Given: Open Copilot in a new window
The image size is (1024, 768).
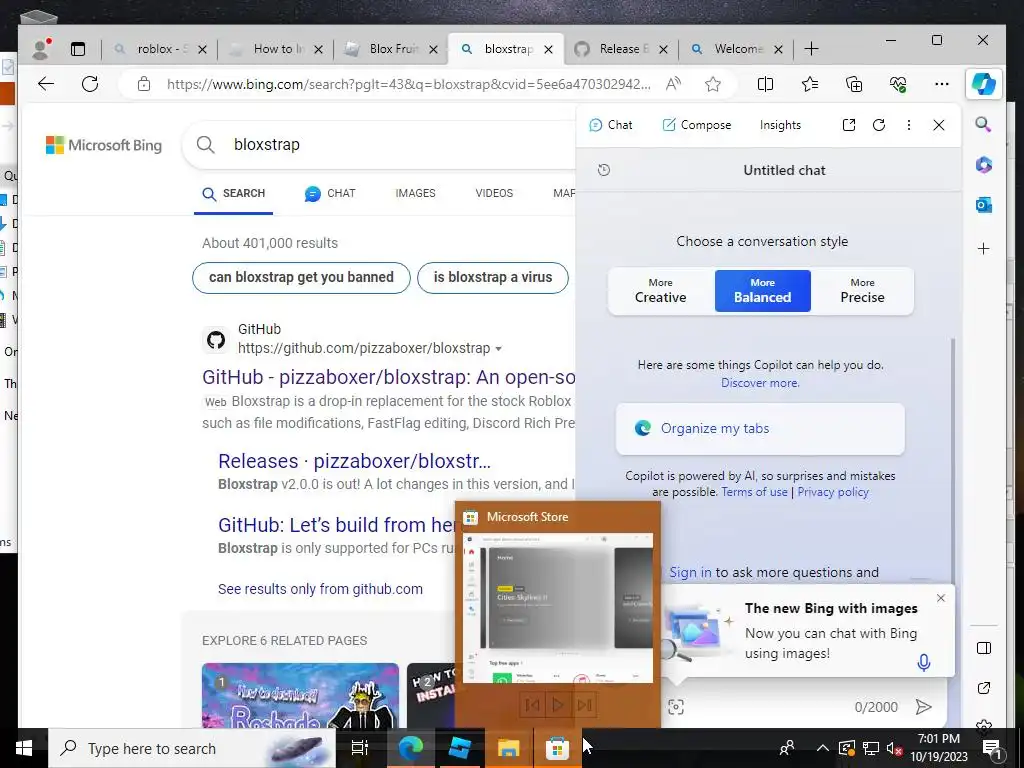Looking at the screenshot, I should 849,125.
